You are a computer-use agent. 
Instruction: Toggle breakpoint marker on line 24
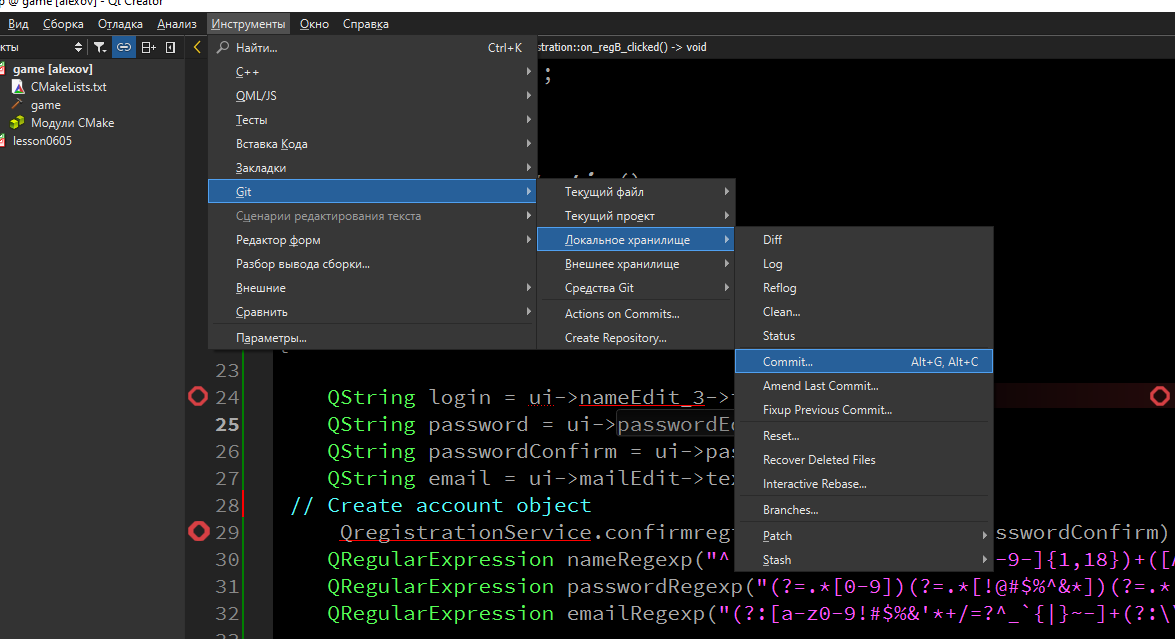coord(198,396)
